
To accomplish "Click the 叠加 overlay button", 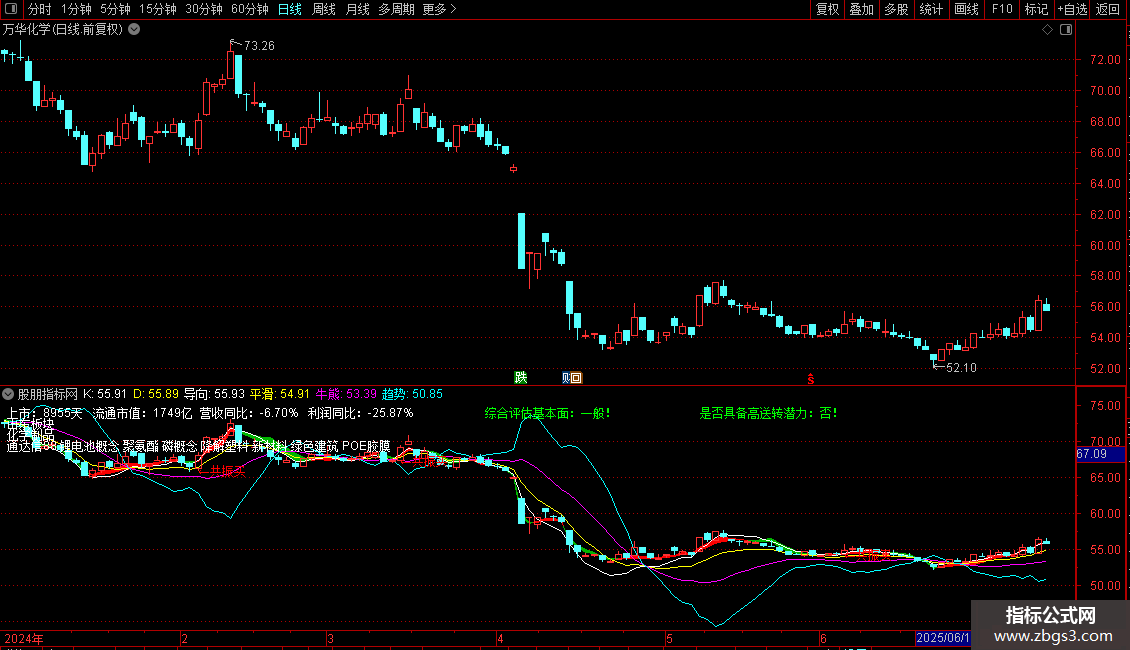I will tap(861, 10).
